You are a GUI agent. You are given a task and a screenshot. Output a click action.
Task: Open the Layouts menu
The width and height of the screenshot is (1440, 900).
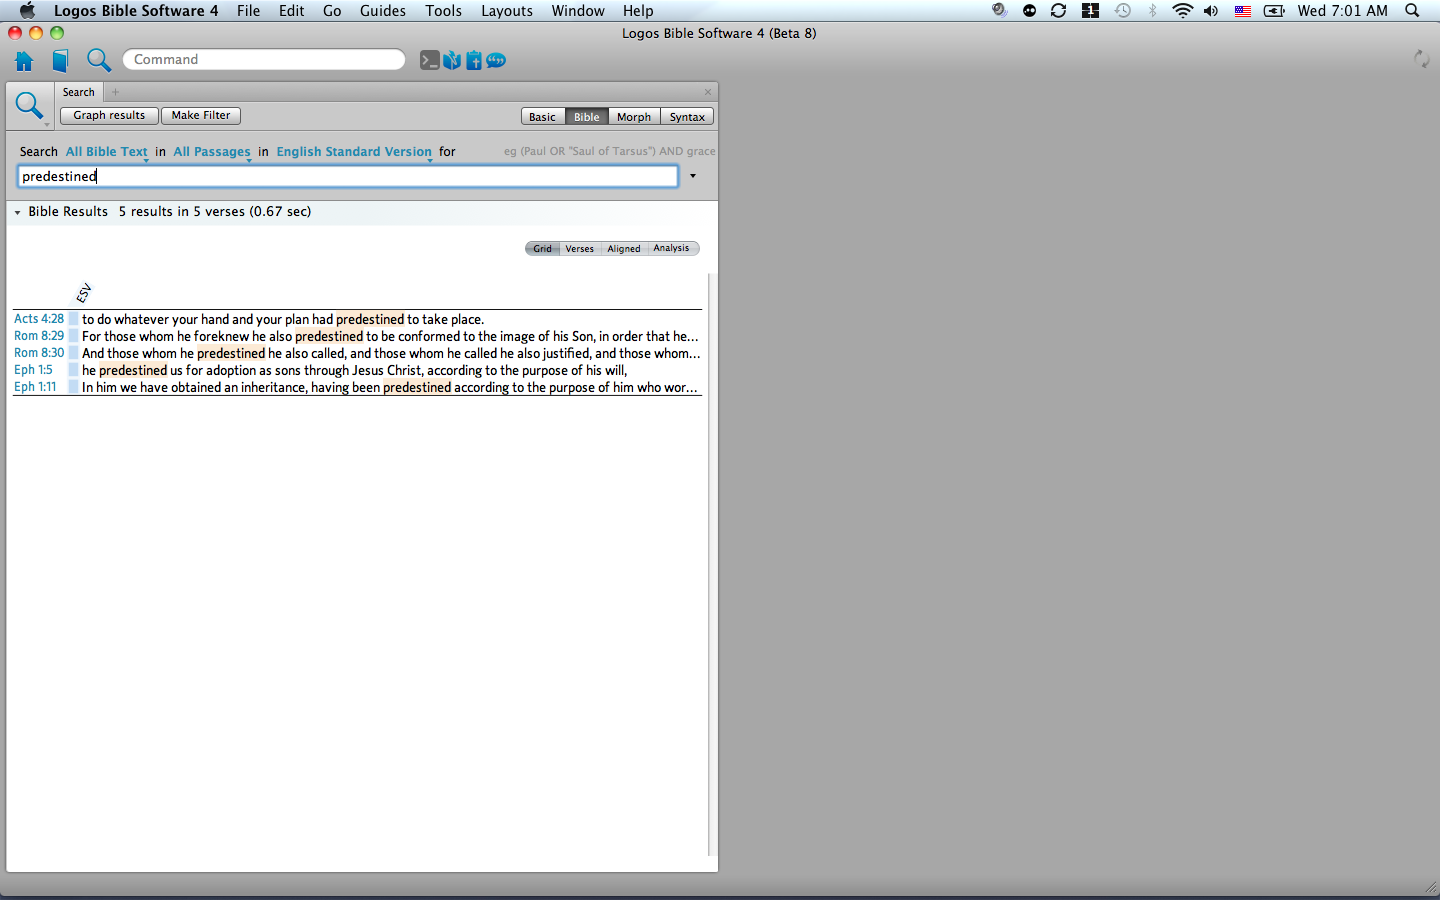coord(507,11)
